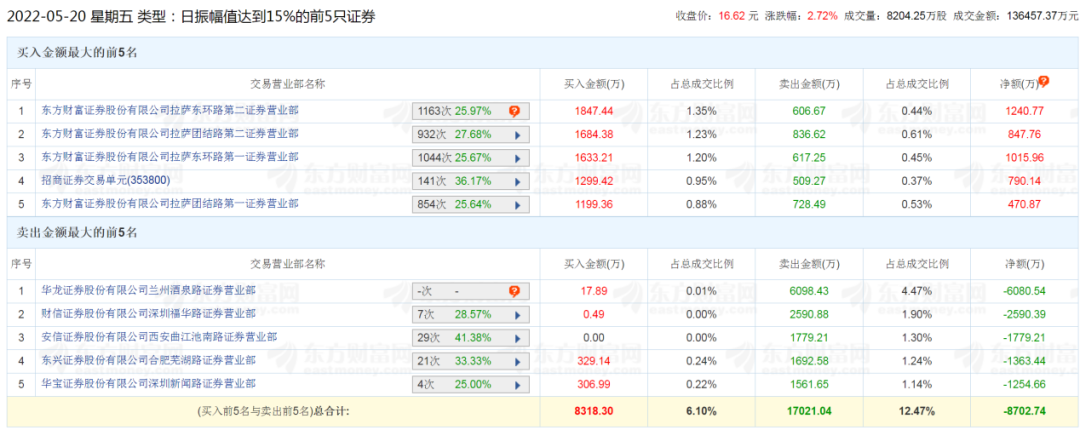Select the buy amount 329.14 cell
The width and height of the screenshot is (1080, 430).
[x=593, y=362]
